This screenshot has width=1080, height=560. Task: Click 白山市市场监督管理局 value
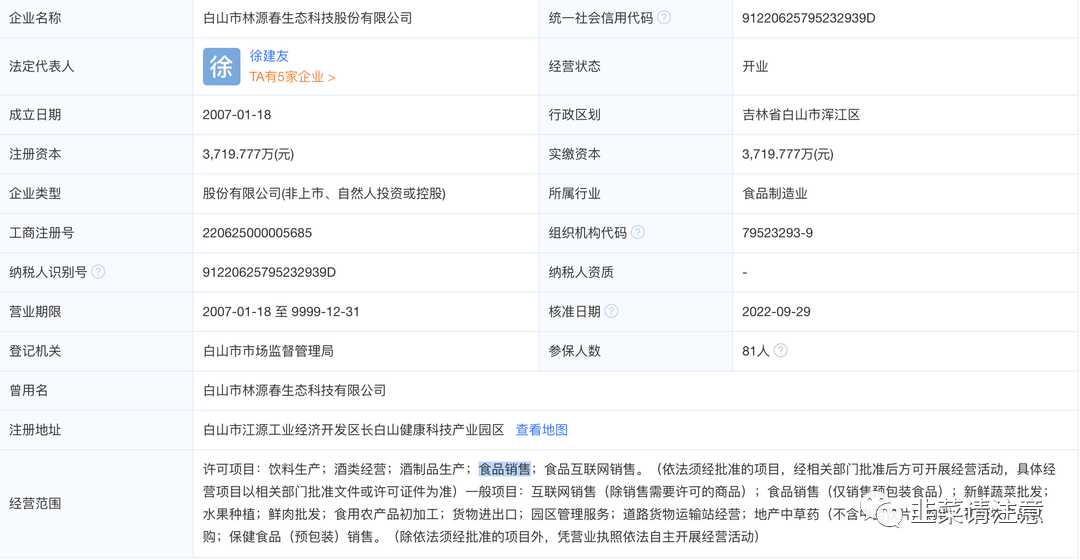point(268,351)
